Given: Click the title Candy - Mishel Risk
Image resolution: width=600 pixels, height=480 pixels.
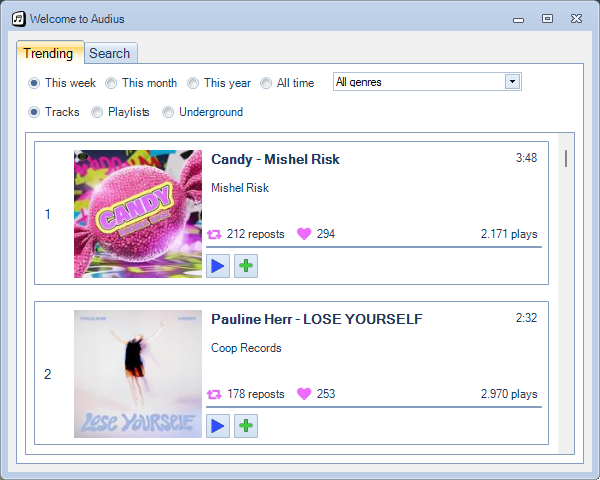Looking at the screenshot, I should (x=275, y=159).
